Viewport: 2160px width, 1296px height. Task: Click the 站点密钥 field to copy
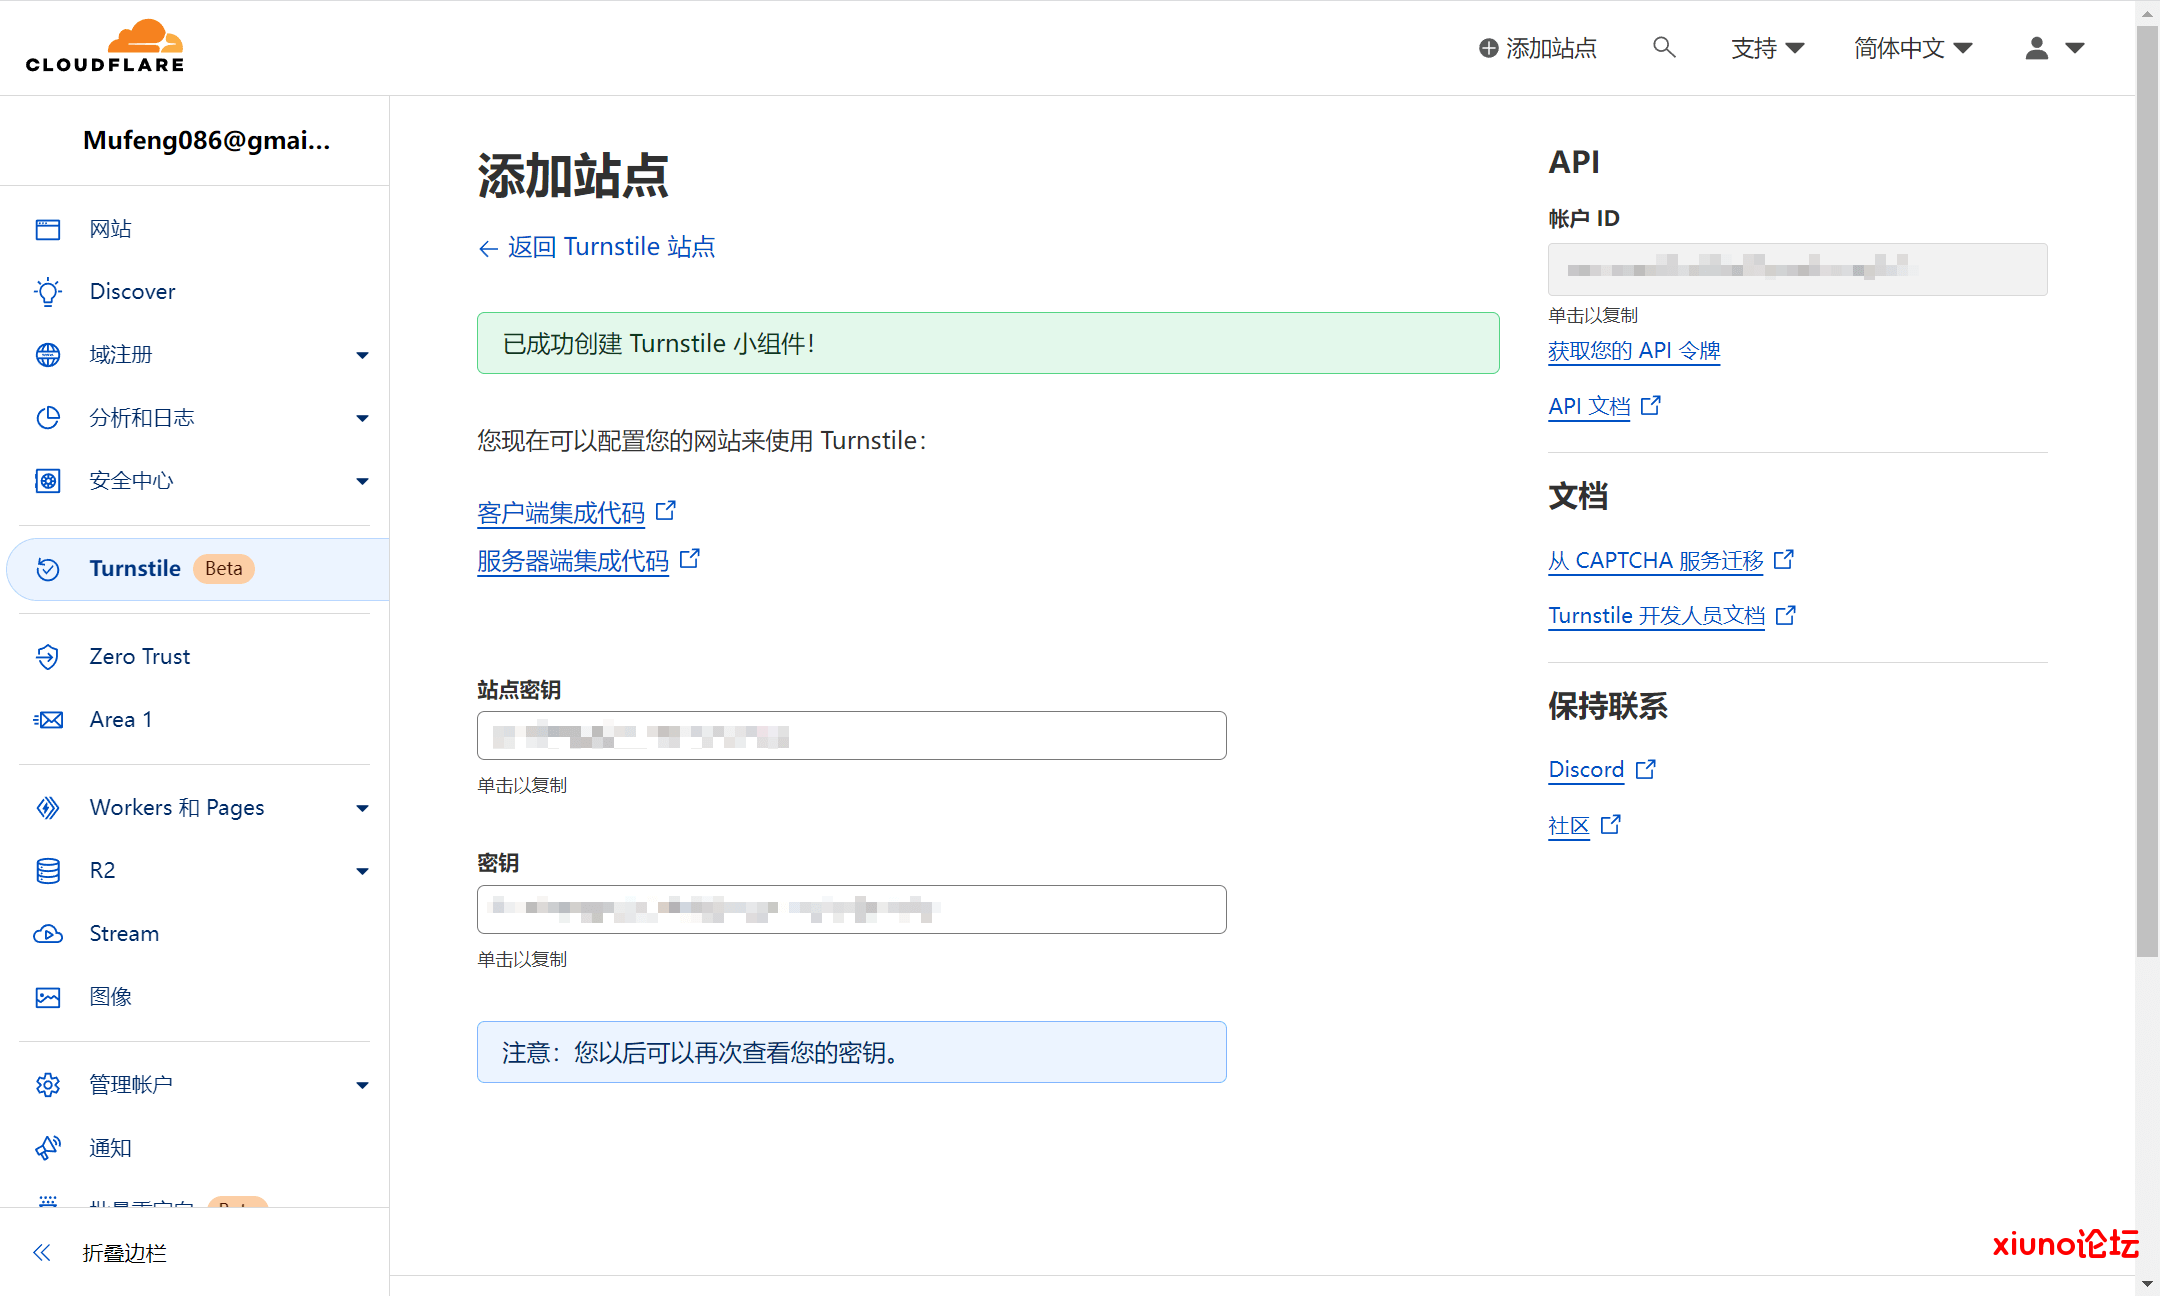[850, 735]
